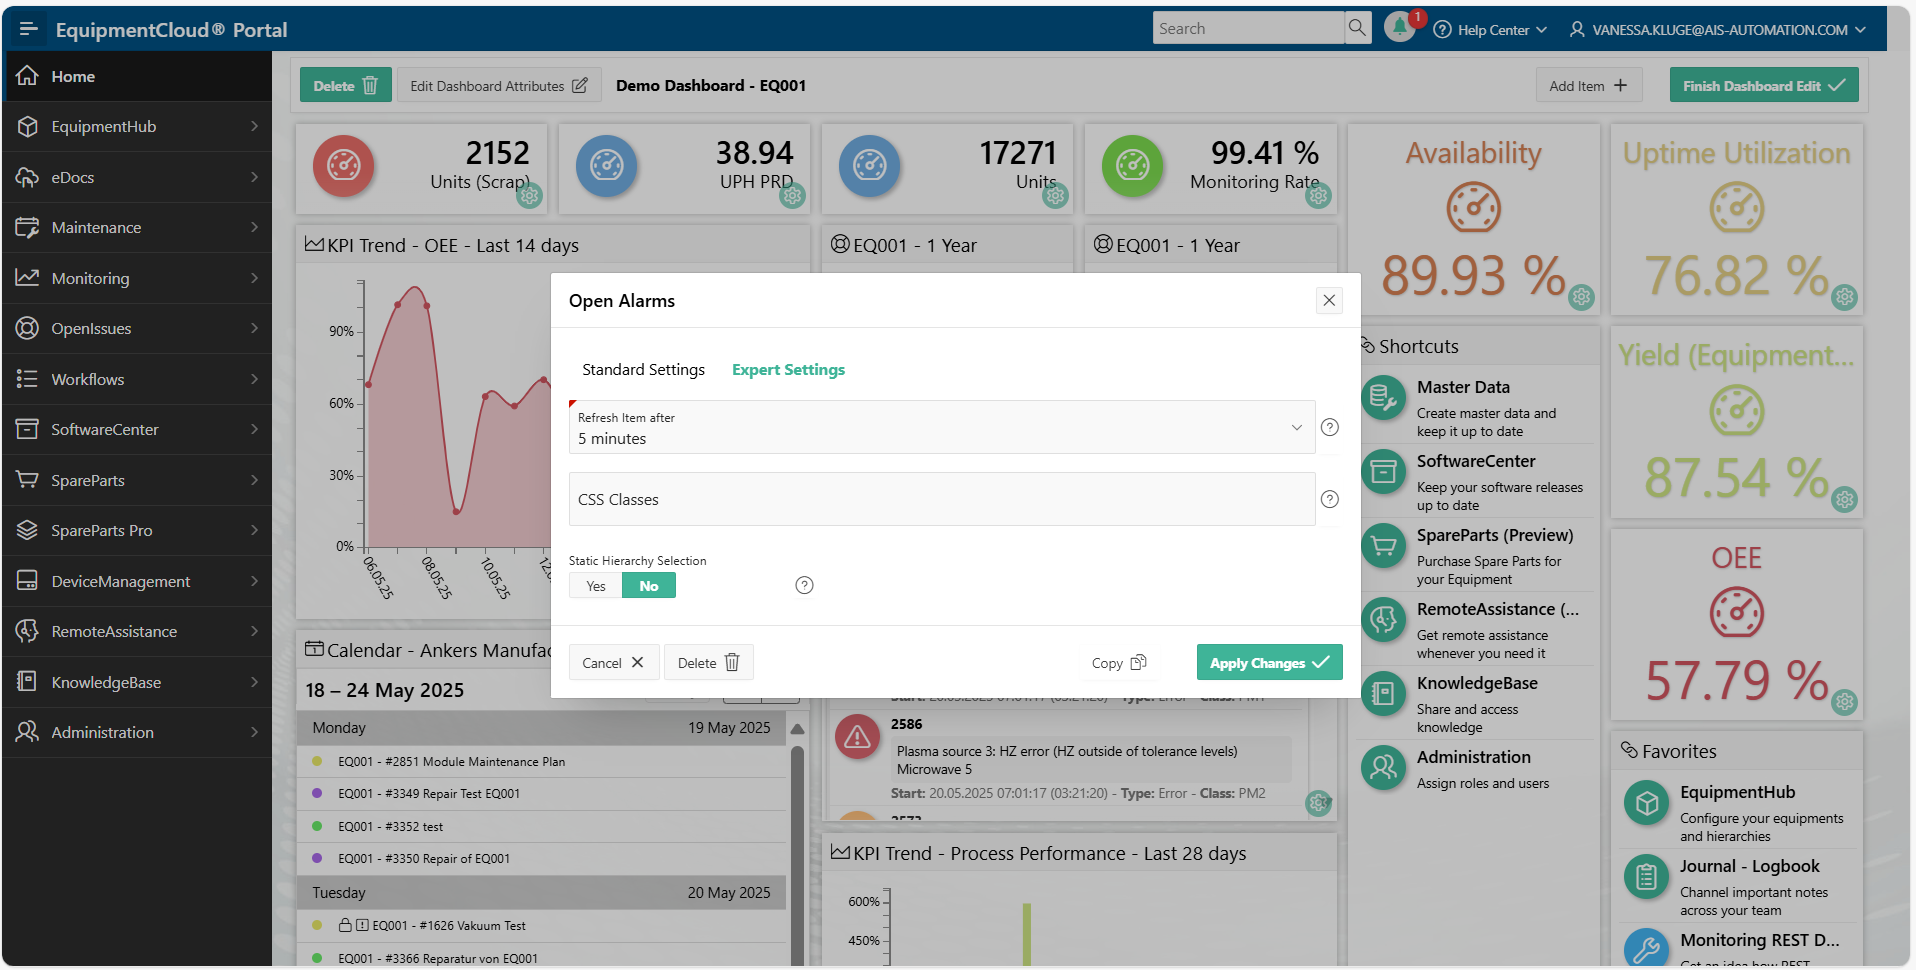The image size is (1916, 970).
Task: Click the Master Data shortcut icon
Action: click(x=1384, y=398)
